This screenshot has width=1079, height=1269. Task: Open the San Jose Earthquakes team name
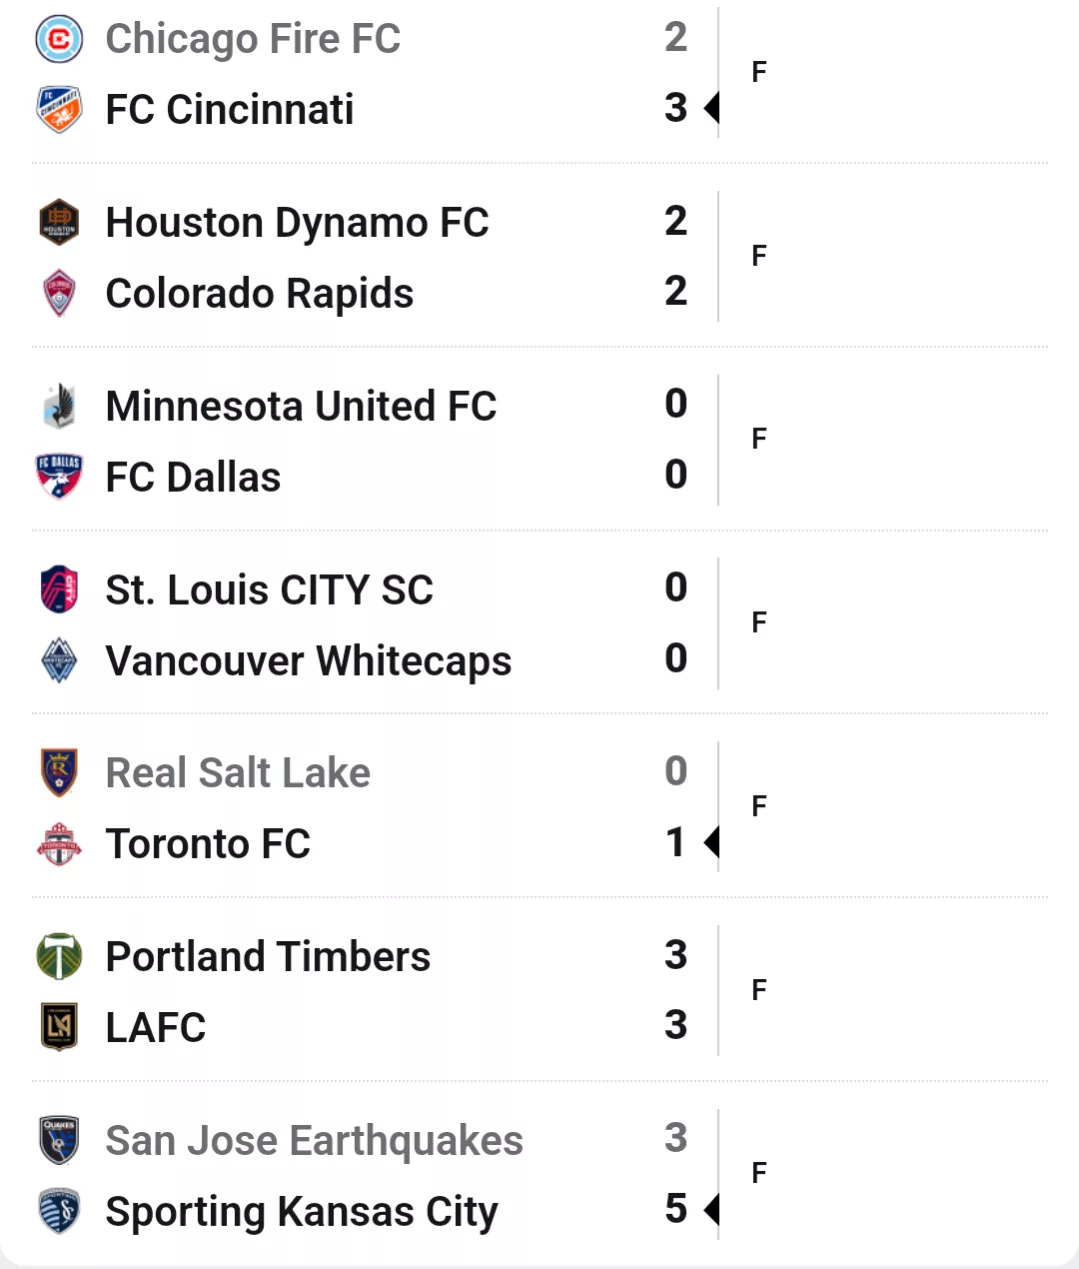(314, 1140)
